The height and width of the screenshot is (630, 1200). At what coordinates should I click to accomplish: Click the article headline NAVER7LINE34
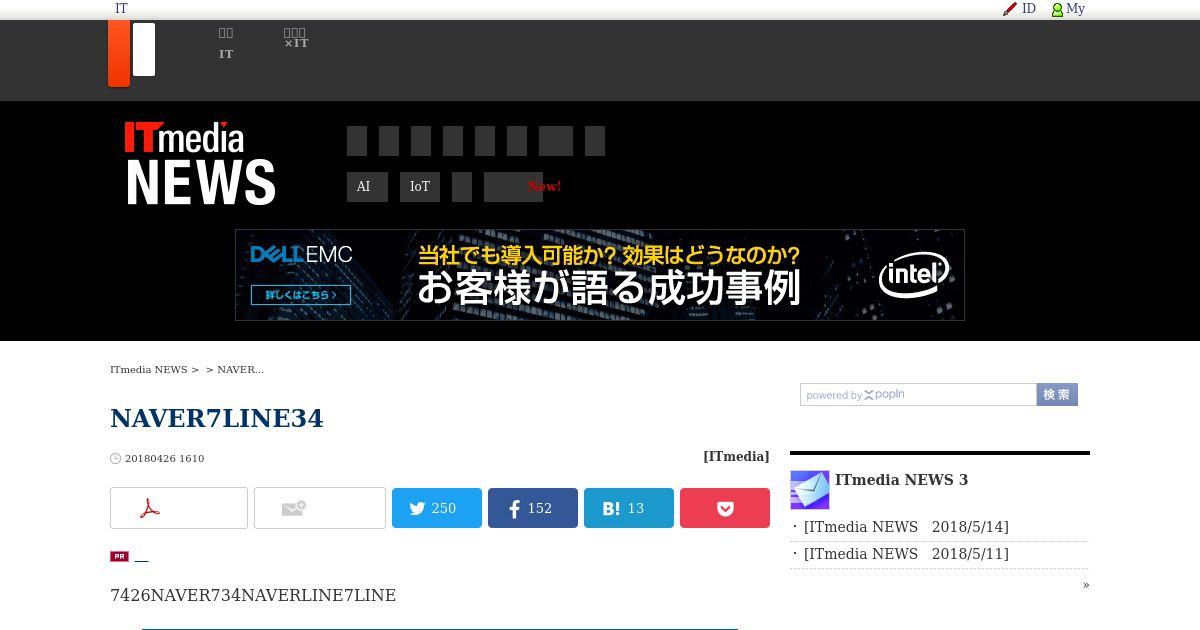217,418
